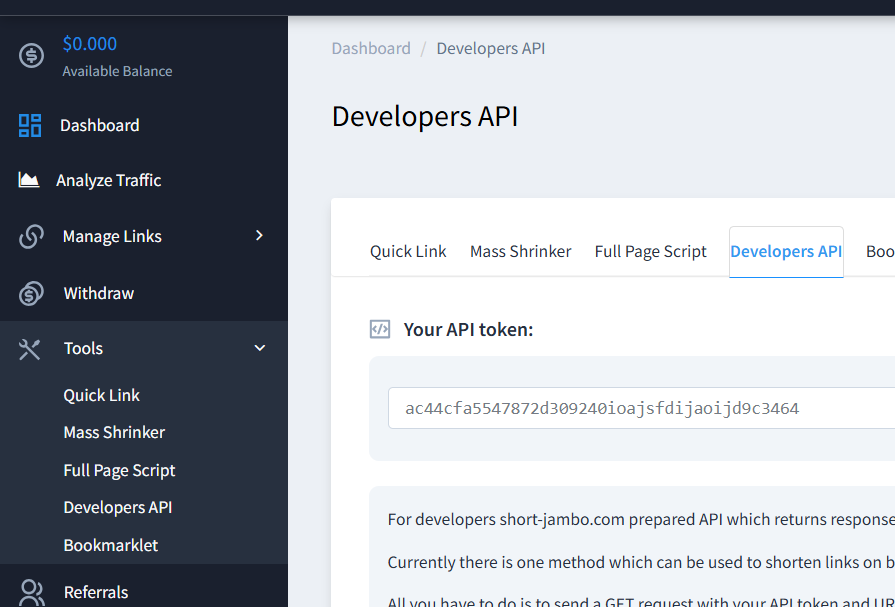Click the dollar balance icon

pyautogui.click(x=31, y=55)
